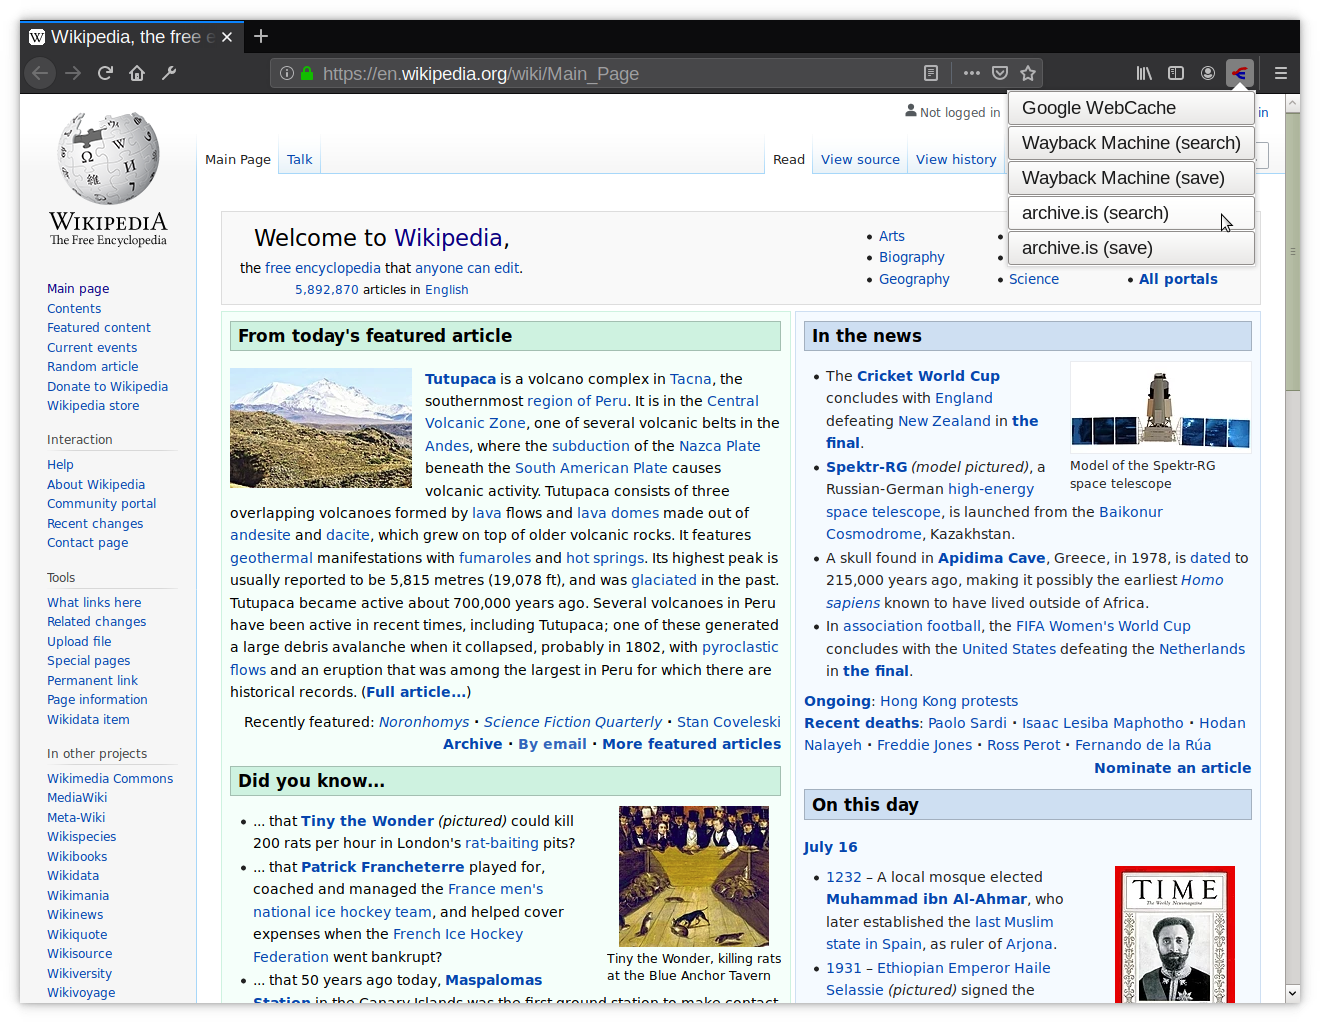Open More featured articles
The image size is (1320, 1023).
click(x=691, y=744)
